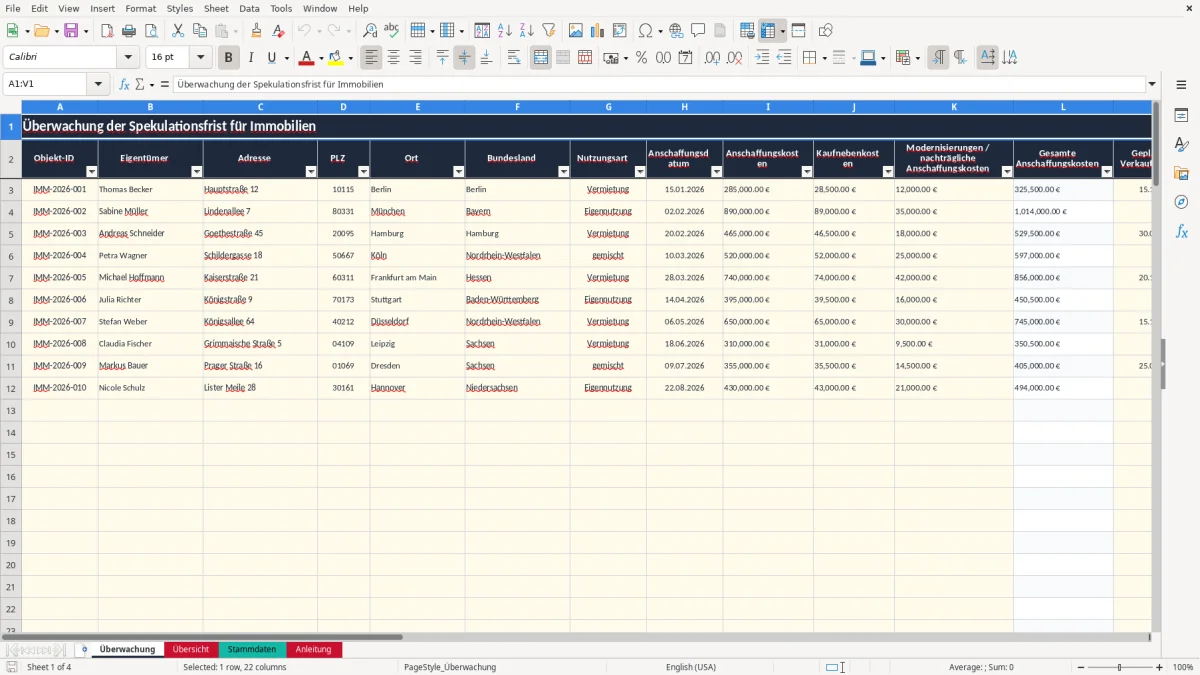Open the Calibri font name dropdown
Image resolution: width=1200 pixels, height=675 pixels.
click(x=128, y=58)
